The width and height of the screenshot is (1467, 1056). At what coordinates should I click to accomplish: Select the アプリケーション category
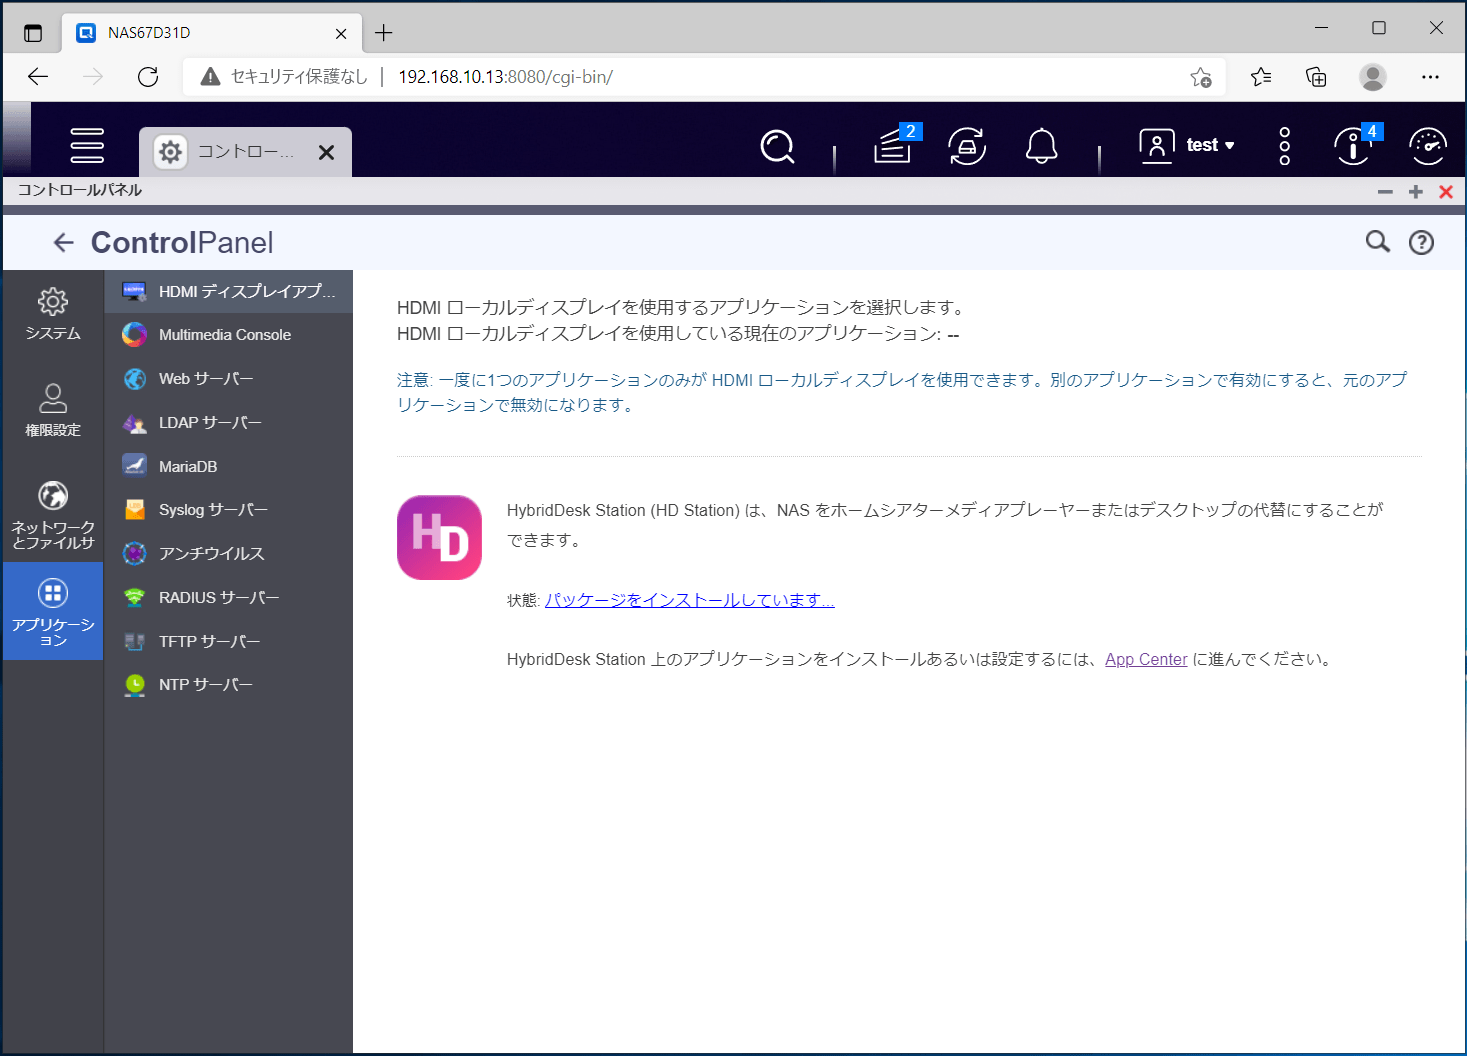53,611
